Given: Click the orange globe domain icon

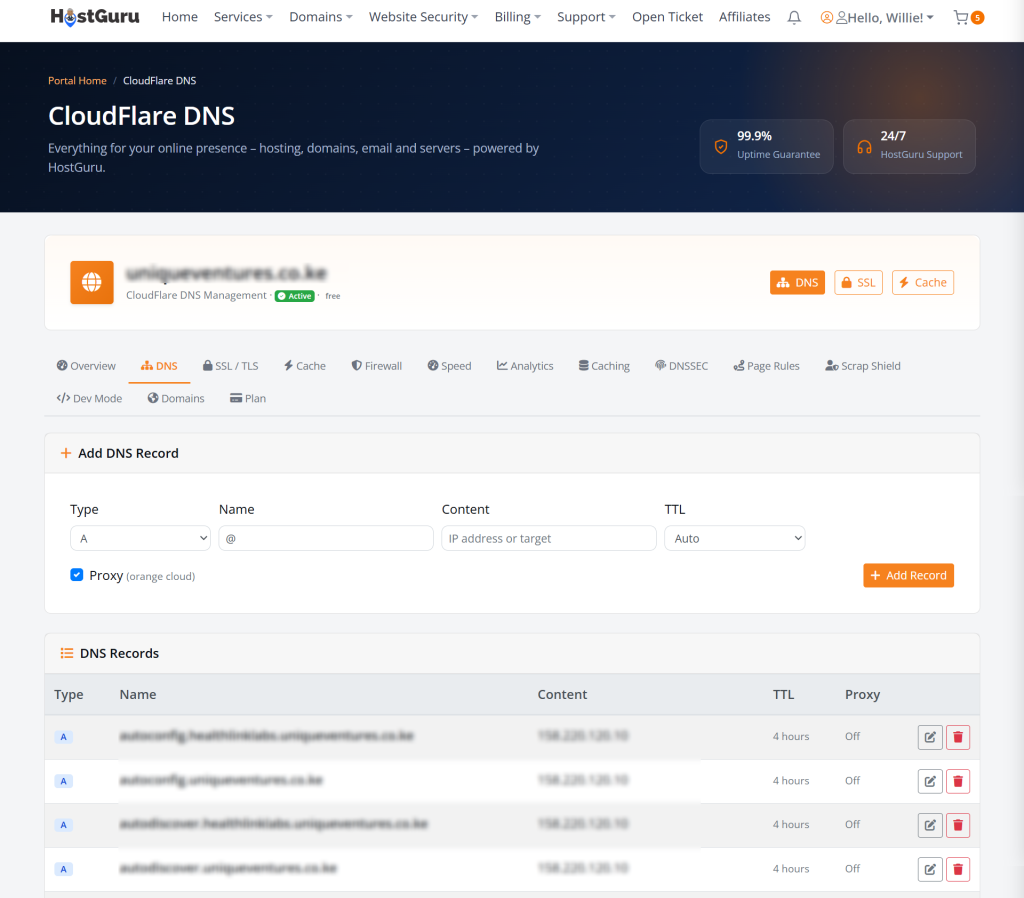Looking at the screenshot, I should 92,283.
